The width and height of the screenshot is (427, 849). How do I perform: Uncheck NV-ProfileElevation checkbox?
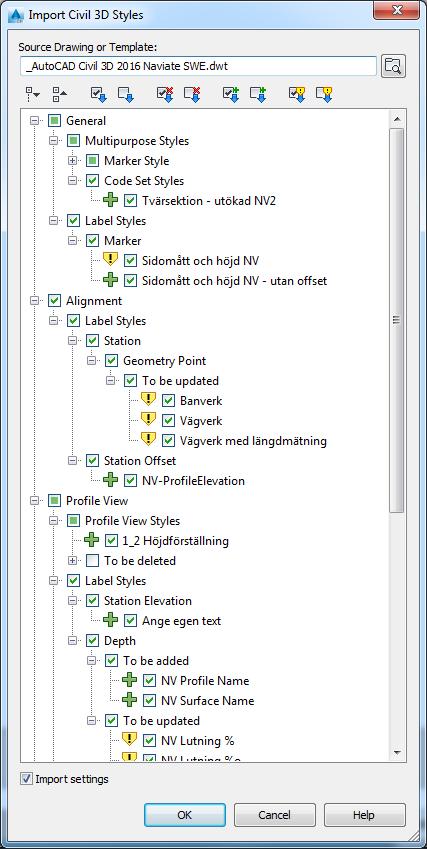[130, 481]
